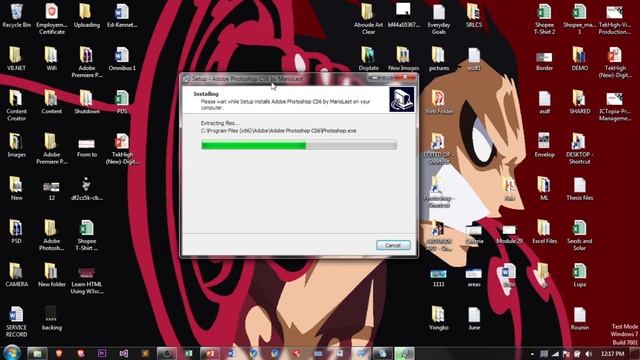Open the PowerPoint taskbar icon
The width and height of the screenshot is (640, 360).
(x=210, y=353)
